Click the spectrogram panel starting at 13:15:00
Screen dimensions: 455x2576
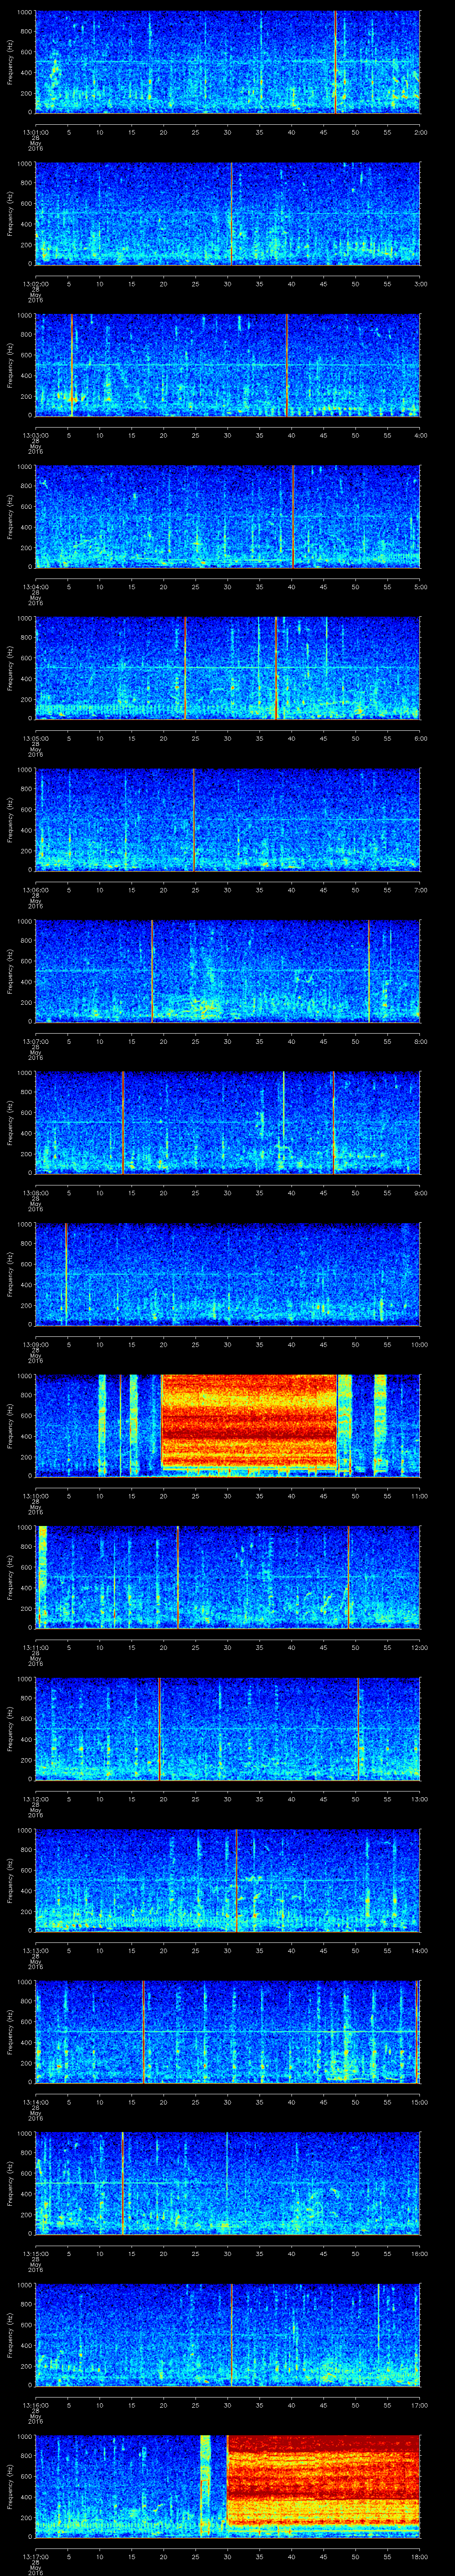[x=228, y=2183]
